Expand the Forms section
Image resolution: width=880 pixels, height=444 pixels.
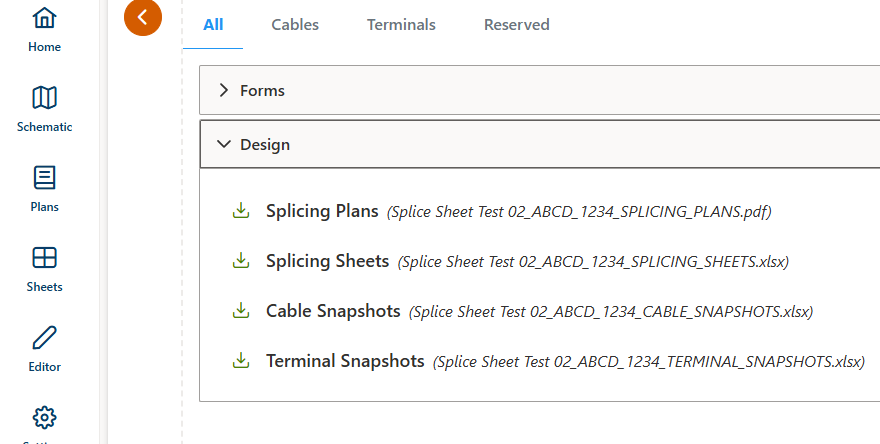pyautogui.click(x=224, y=90)
